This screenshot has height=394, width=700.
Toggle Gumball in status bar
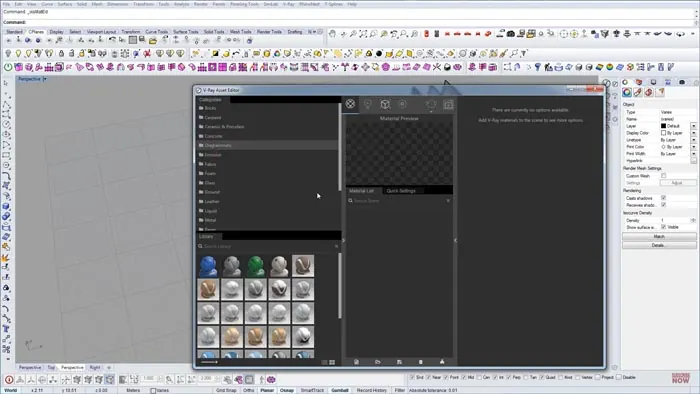click(x=340, y=390)
